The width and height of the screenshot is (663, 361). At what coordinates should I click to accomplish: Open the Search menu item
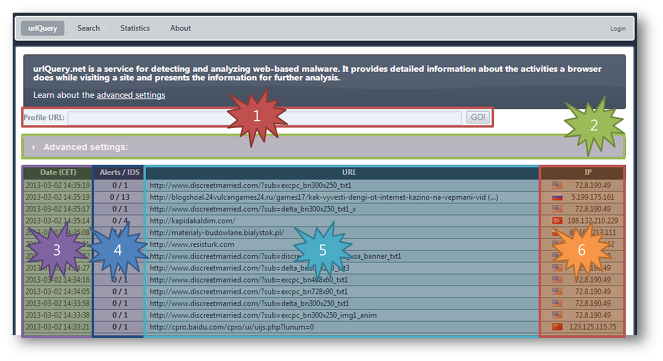[88, 28]
